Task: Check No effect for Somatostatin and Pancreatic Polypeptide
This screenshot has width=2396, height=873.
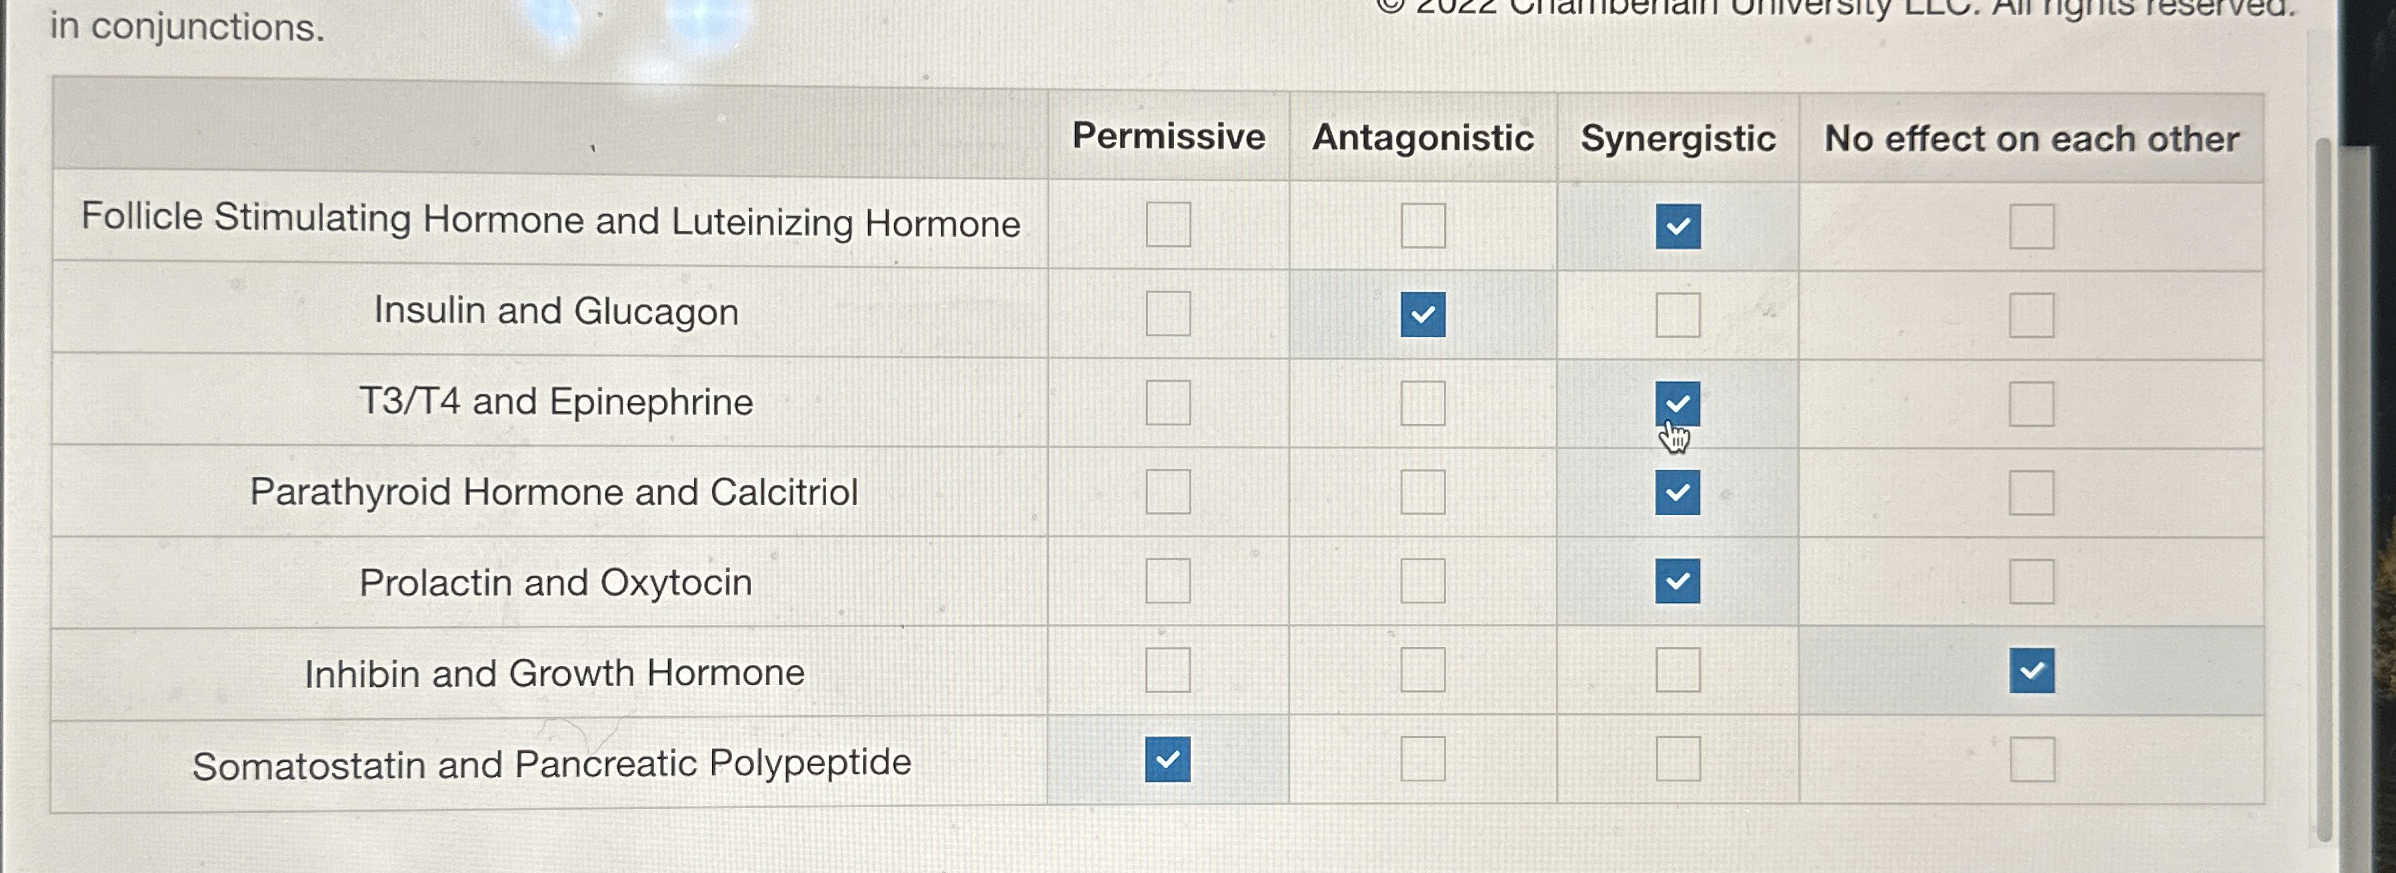Action: tap(2032, 759)
